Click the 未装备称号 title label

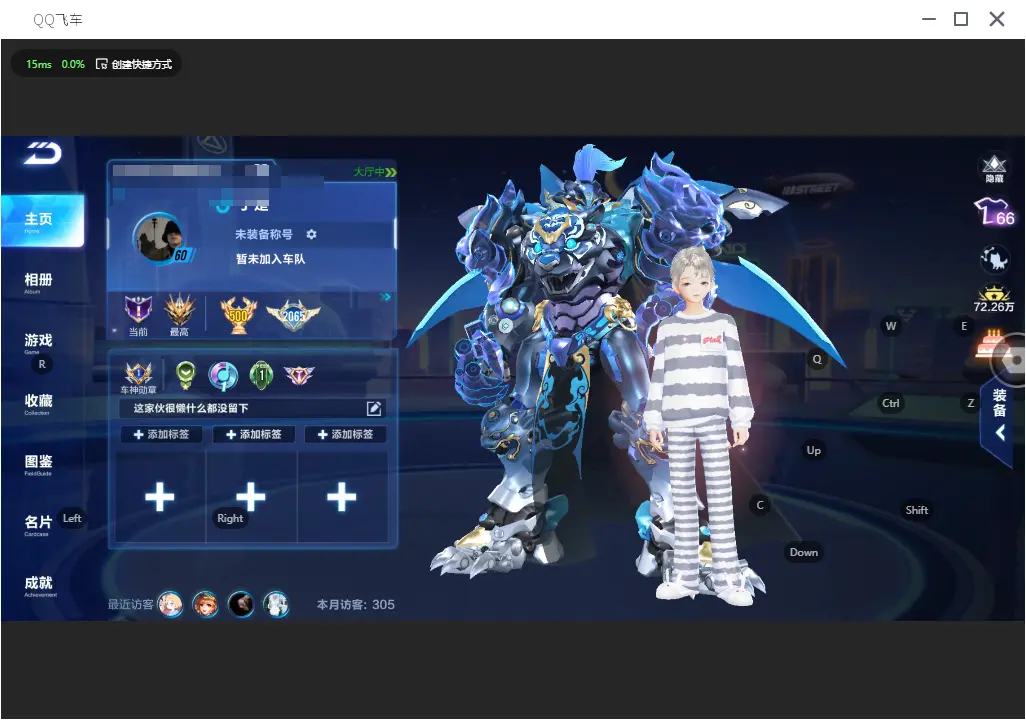[x=264, y=234]
